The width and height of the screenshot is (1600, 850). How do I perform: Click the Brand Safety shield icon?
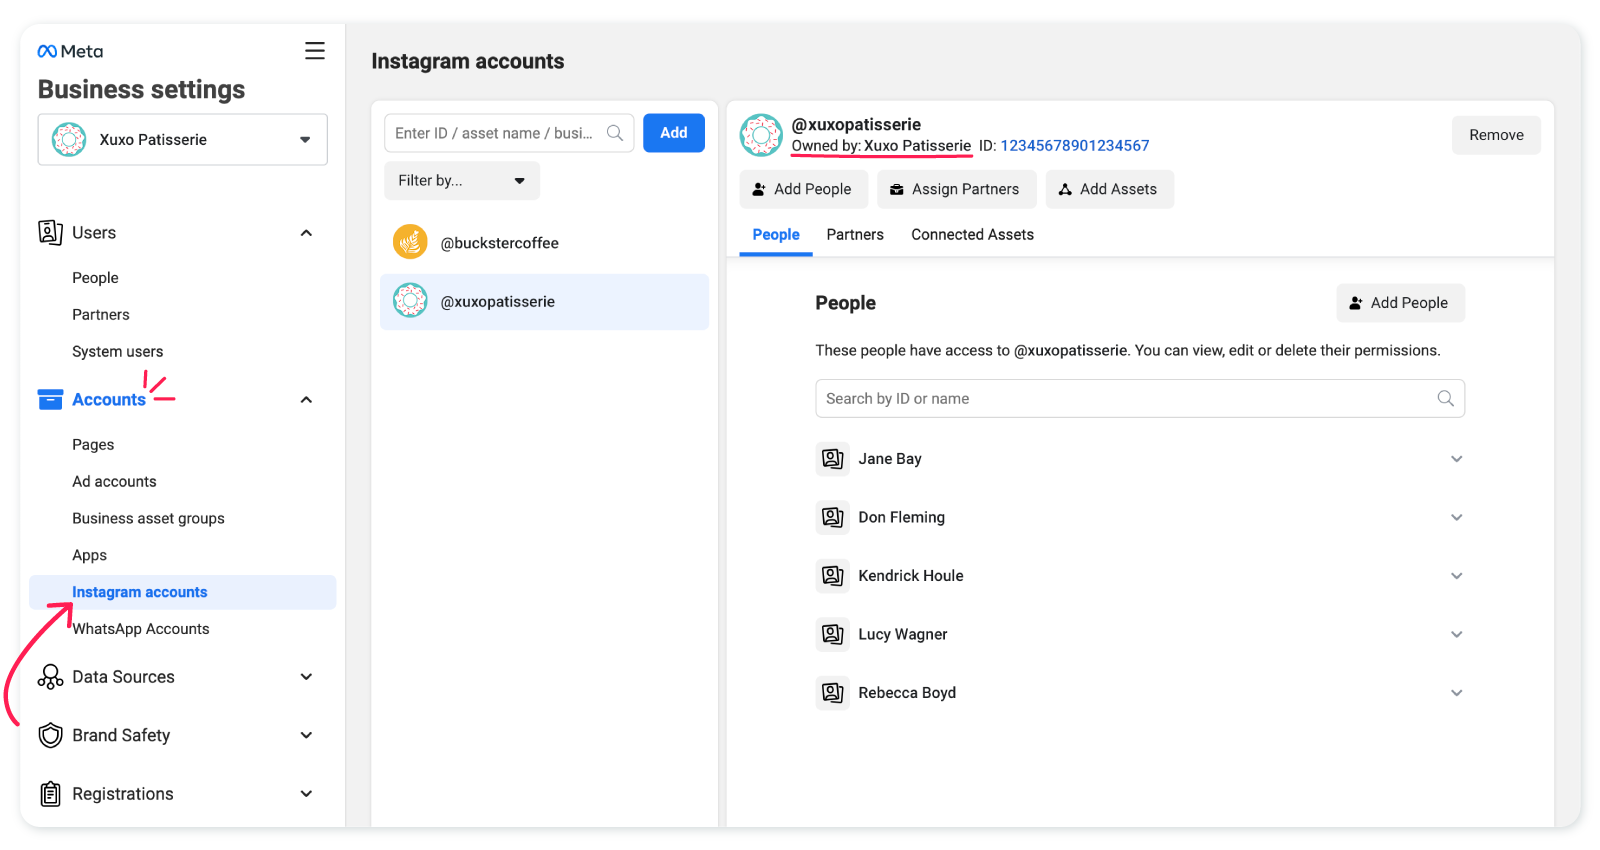tap(50, 736)
